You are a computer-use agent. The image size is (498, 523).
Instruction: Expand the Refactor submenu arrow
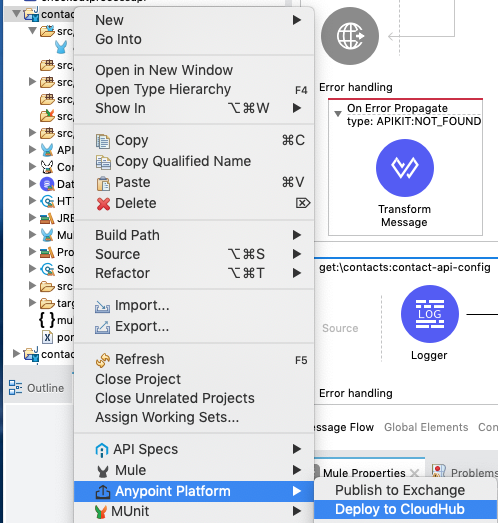pos(297,273)
